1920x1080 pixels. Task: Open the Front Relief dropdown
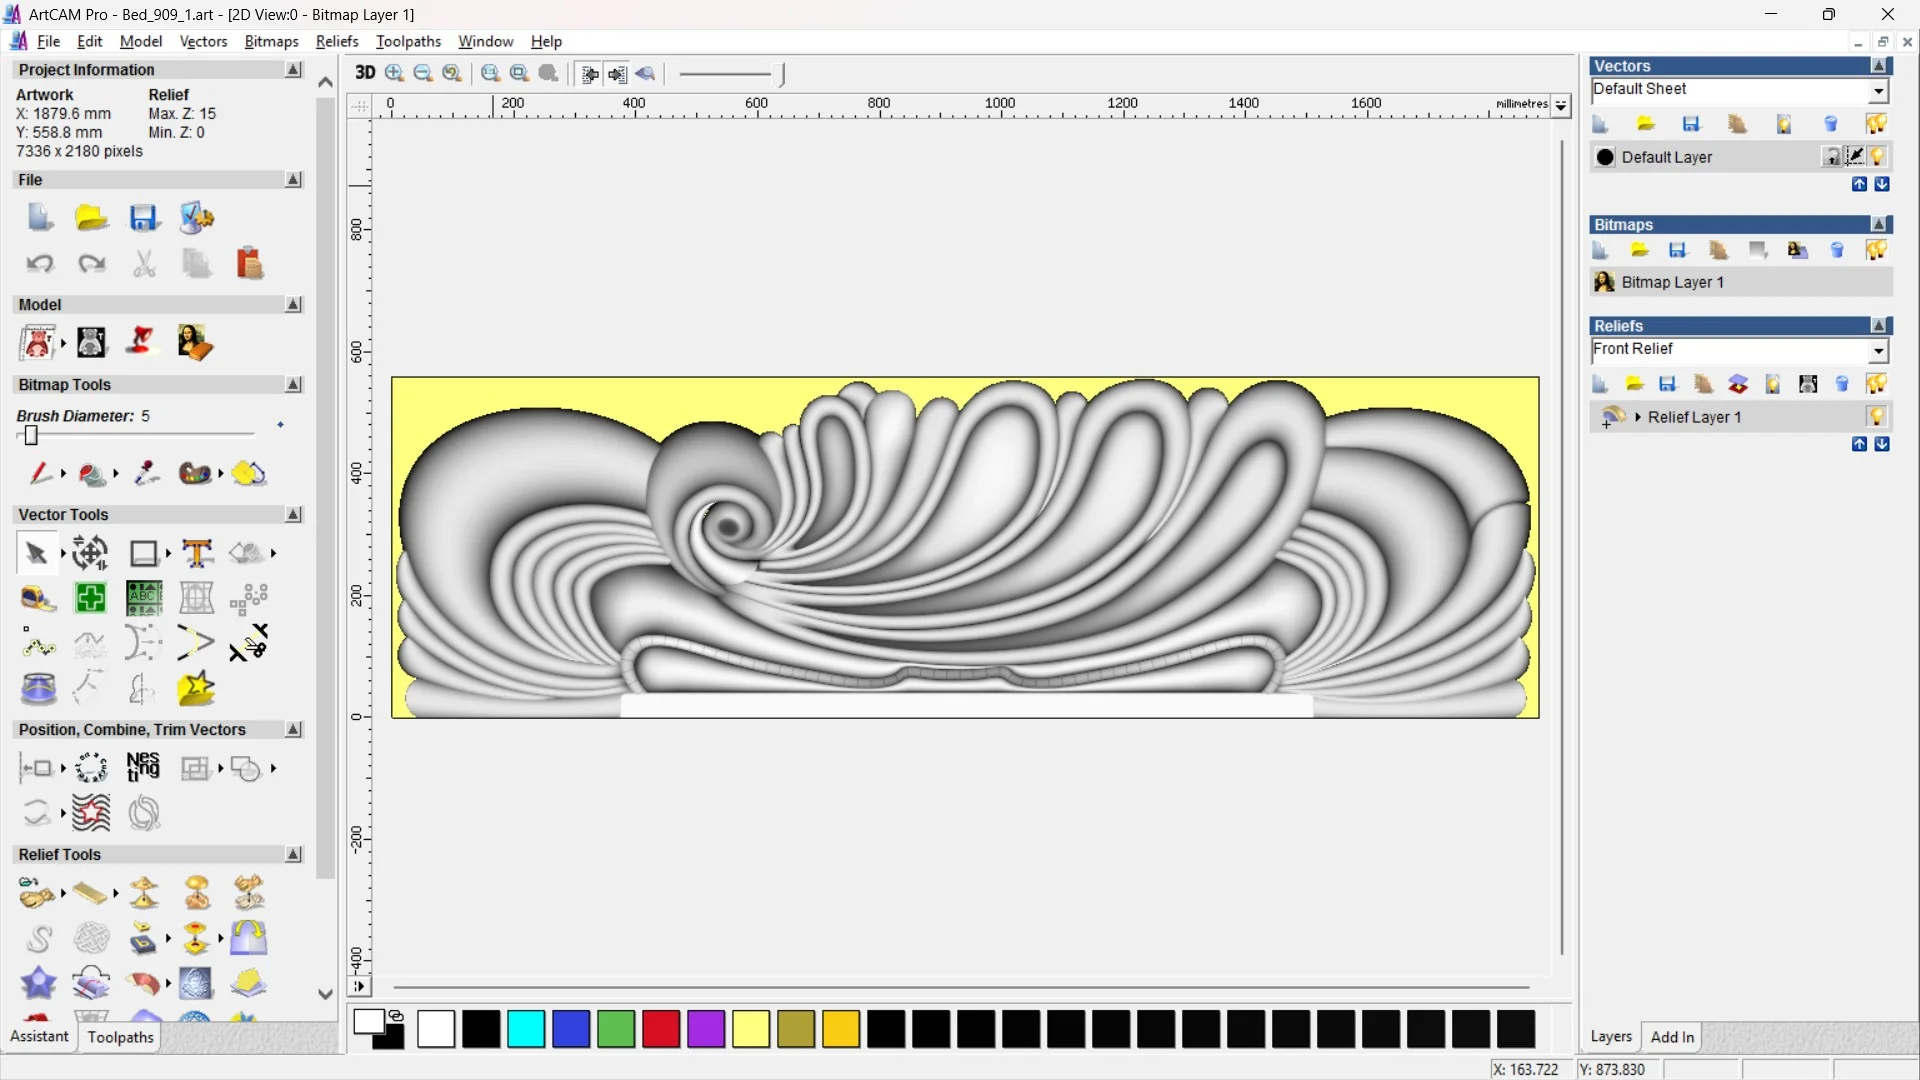(x=1878, y=350)
